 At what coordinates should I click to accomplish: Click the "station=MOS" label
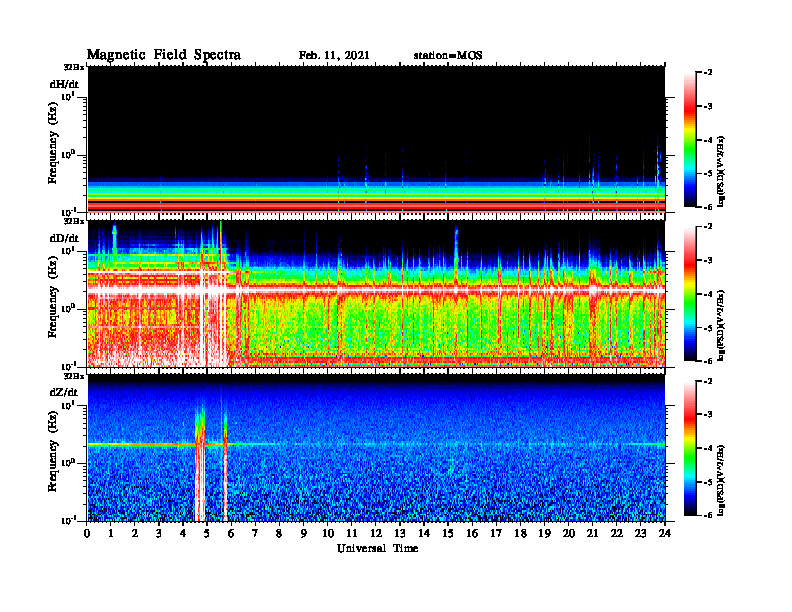448,56
